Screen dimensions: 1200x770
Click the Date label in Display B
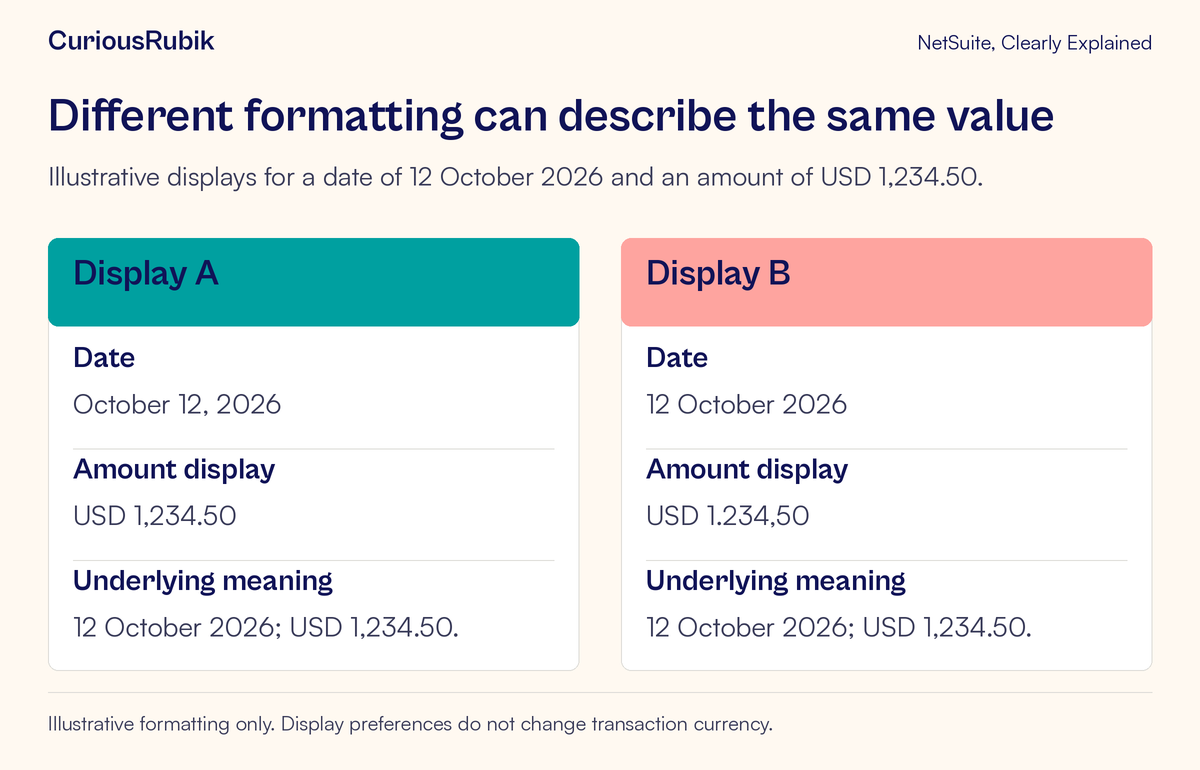pyautogui.click(x=677, y=358)
